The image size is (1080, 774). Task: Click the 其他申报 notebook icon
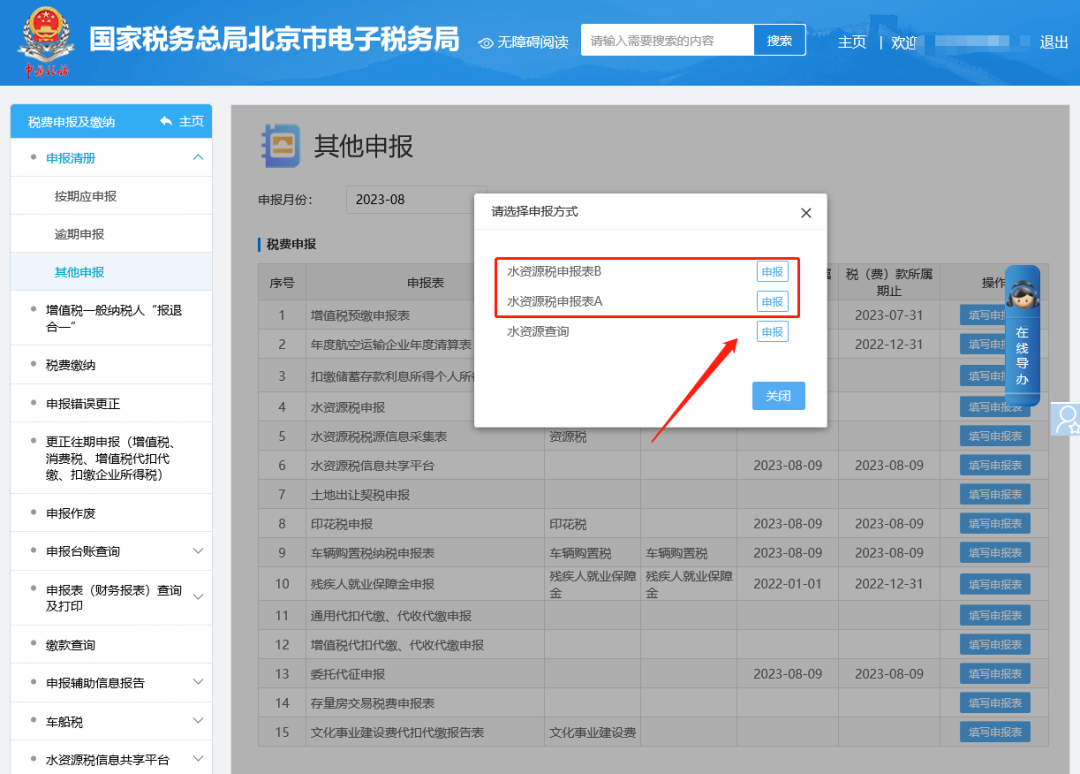coord(280,145)
